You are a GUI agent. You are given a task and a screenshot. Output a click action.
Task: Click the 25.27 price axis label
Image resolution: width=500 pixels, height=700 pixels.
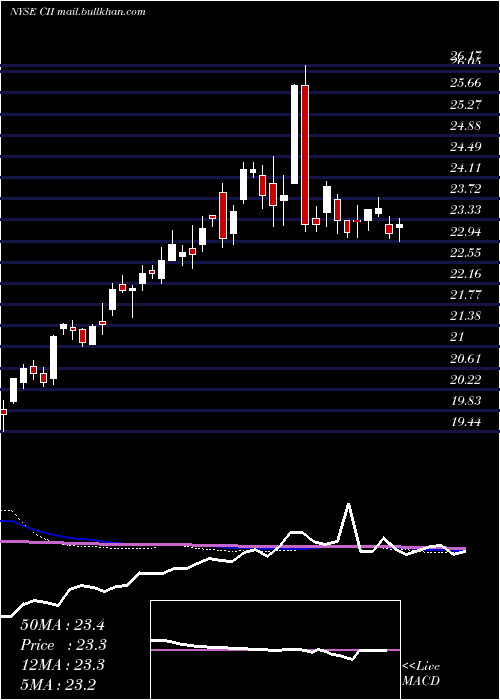pyautogui.click(x=466, y=104)
